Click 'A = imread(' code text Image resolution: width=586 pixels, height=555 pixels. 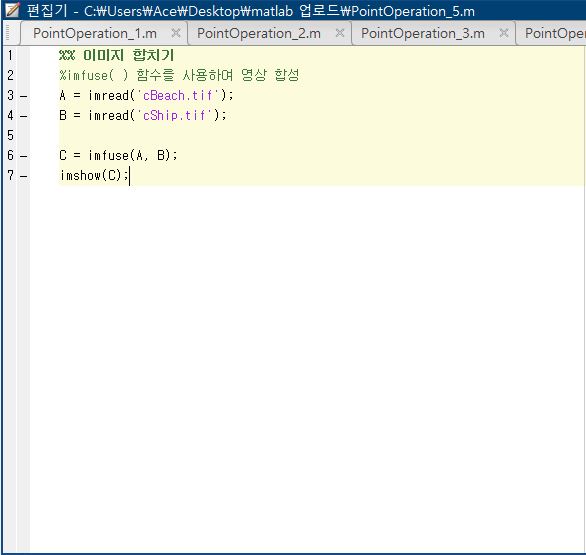tap(97, 96)
